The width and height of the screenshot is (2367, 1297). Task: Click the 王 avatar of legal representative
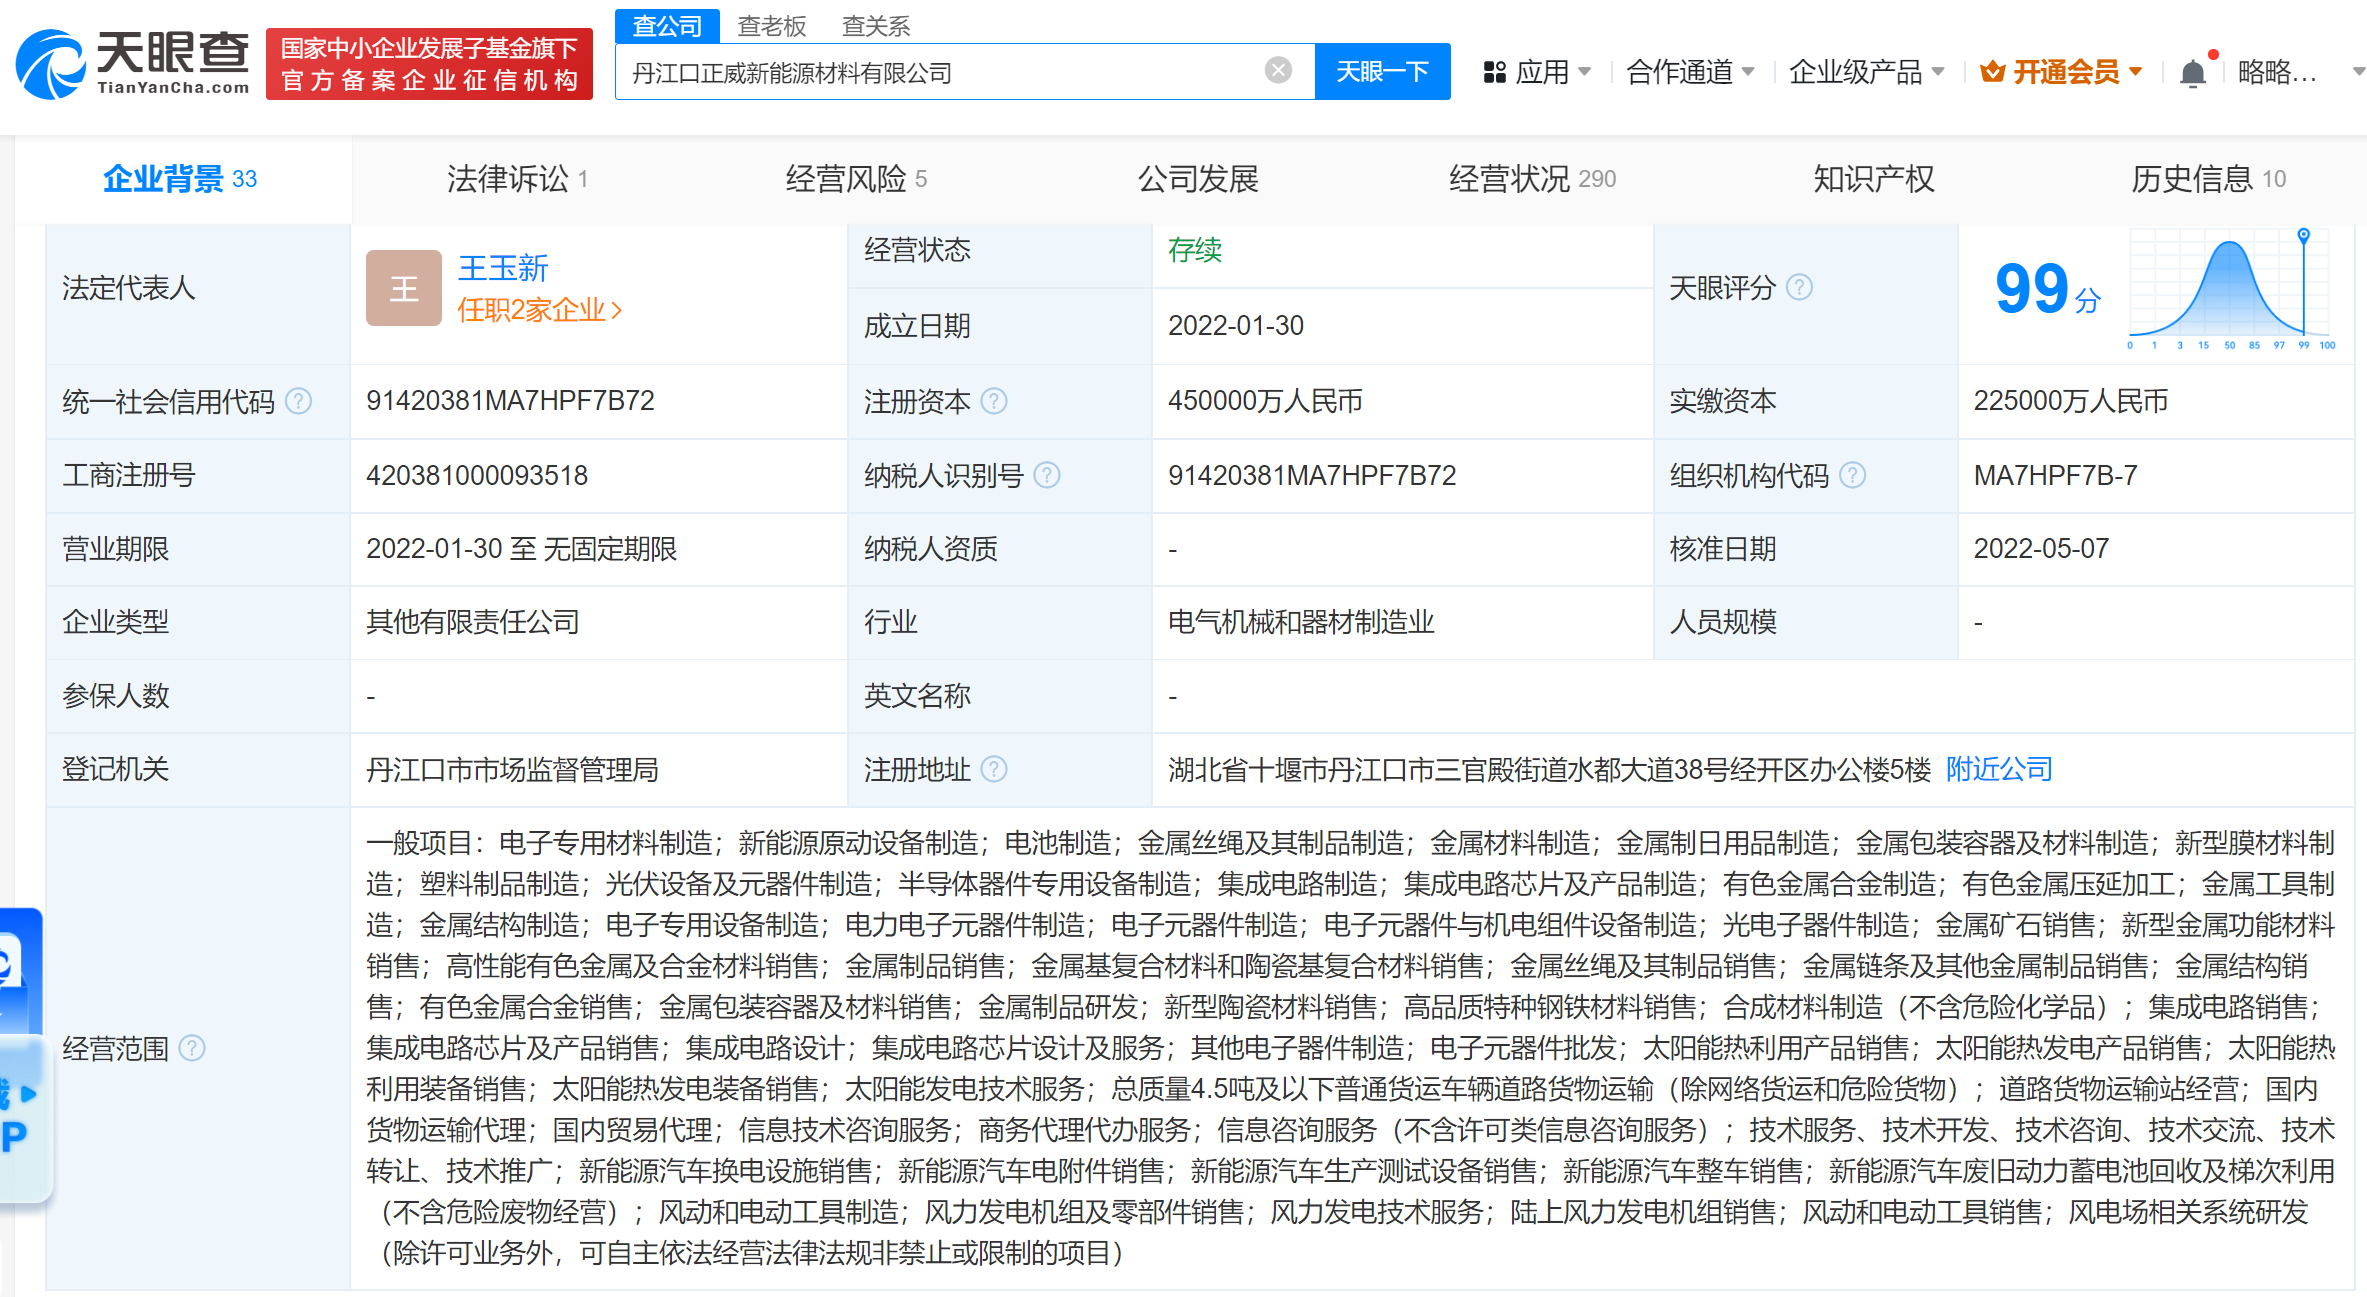[404, 288]
